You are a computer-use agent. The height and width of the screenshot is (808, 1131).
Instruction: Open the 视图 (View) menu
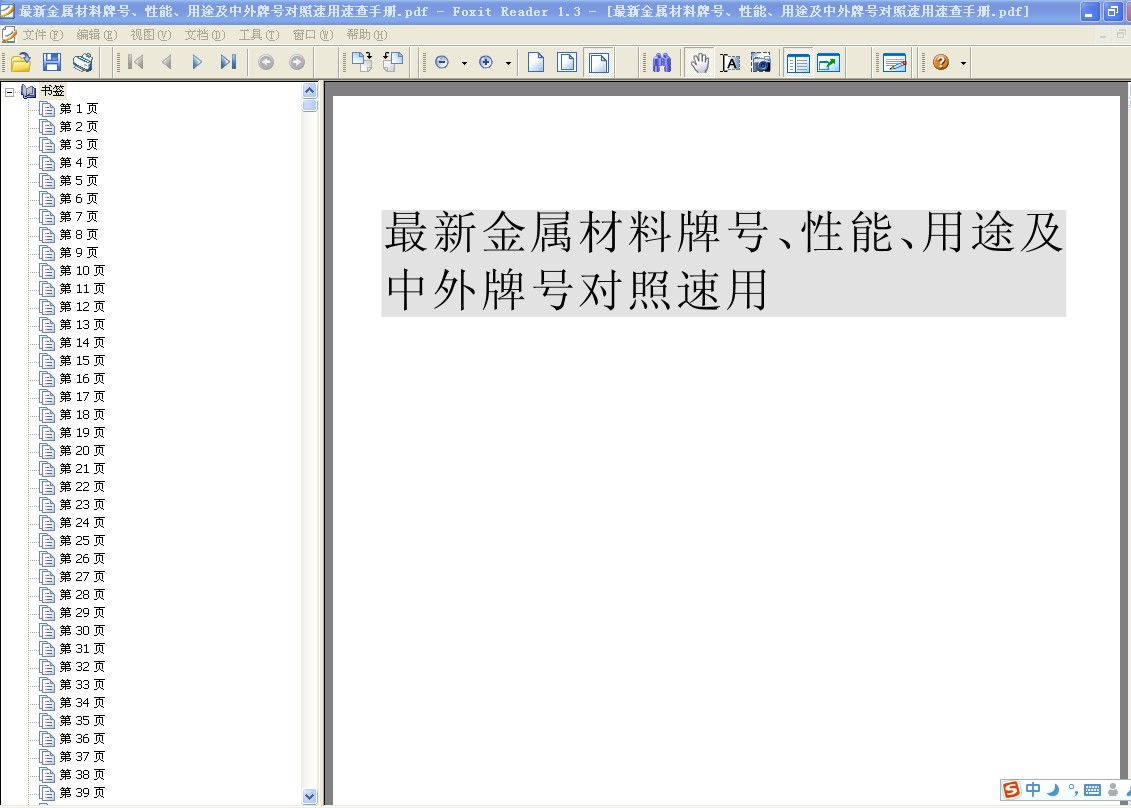coord(151,35)
